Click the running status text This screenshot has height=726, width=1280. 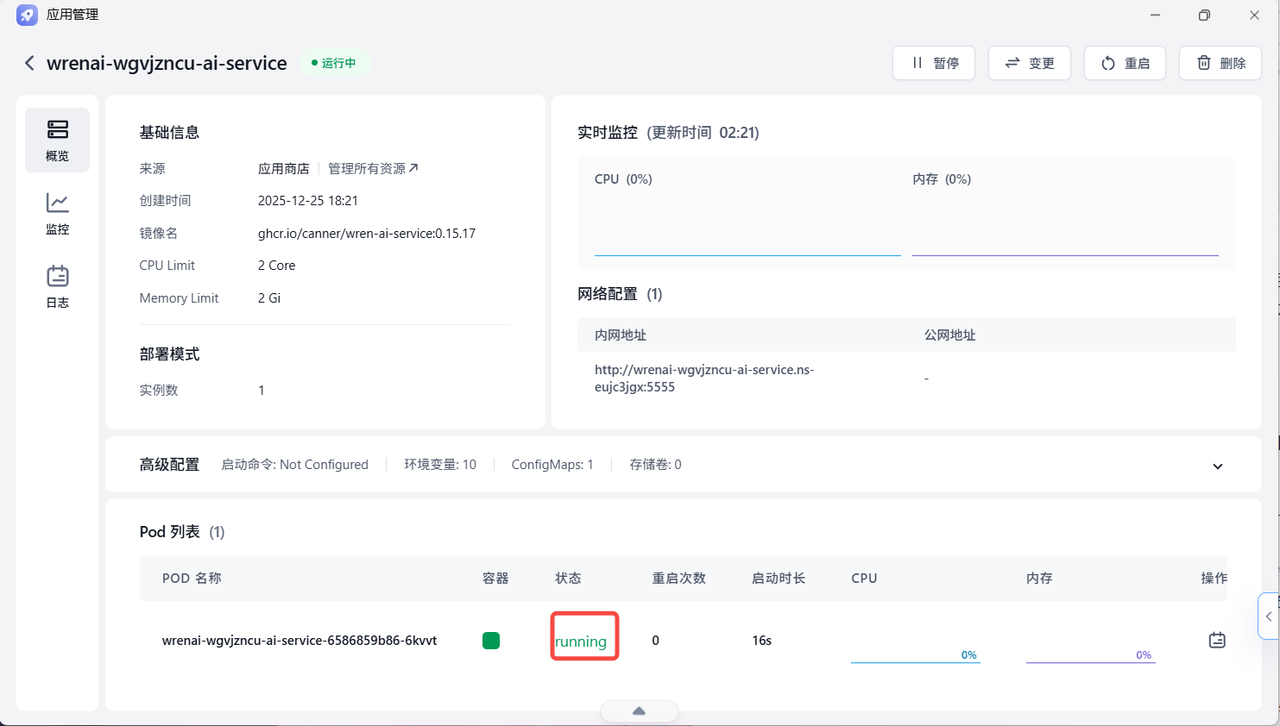tap(581, 641)
